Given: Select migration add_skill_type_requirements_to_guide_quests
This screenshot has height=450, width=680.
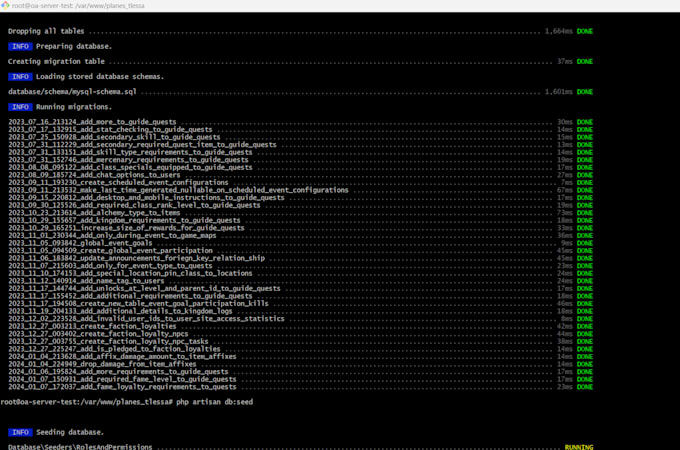Looking at the screenshot, I should pyautogui.click(x=130, y=153).
